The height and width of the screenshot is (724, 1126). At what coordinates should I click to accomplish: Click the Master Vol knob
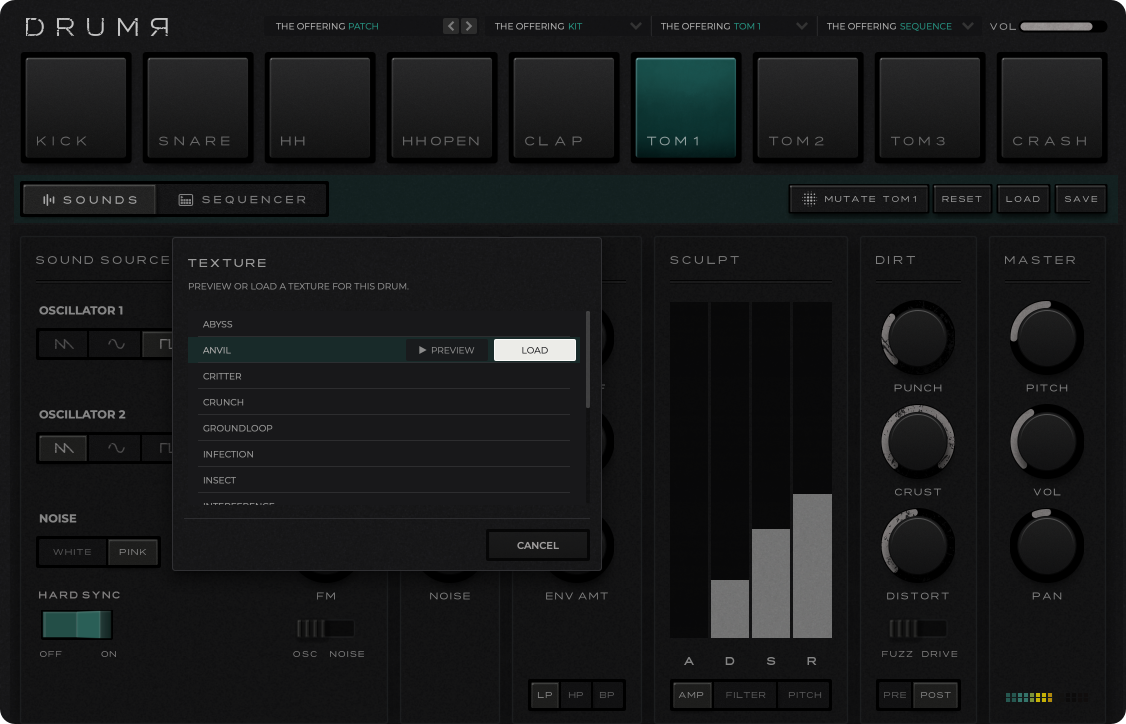1047,442
